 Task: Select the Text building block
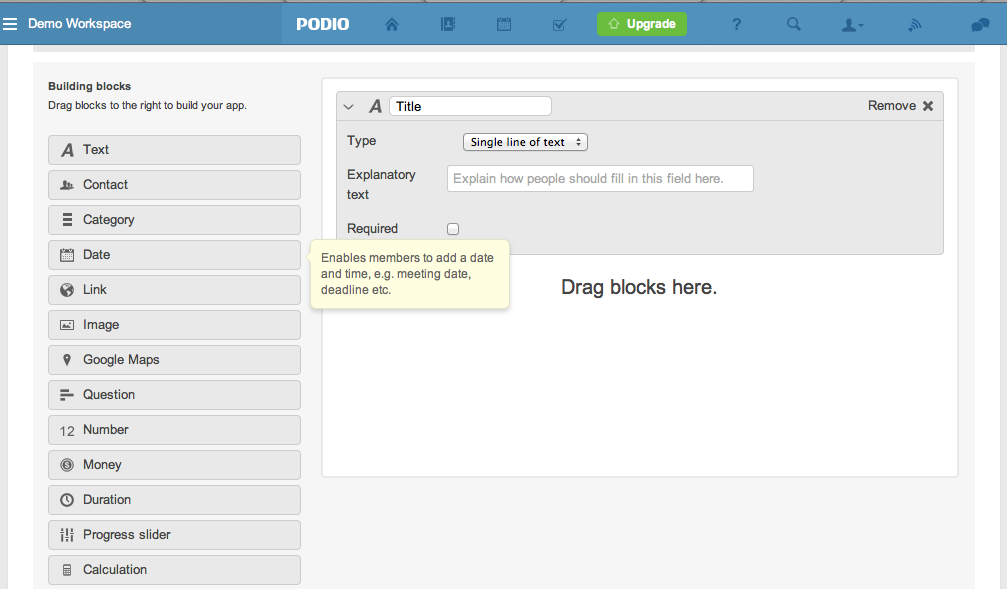pos(174,150)
